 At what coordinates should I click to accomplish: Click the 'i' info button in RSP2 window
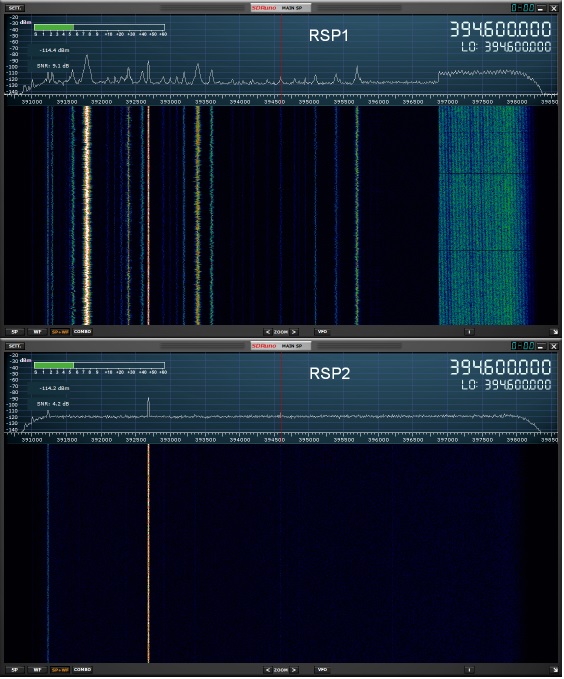[x=470, y=670]
